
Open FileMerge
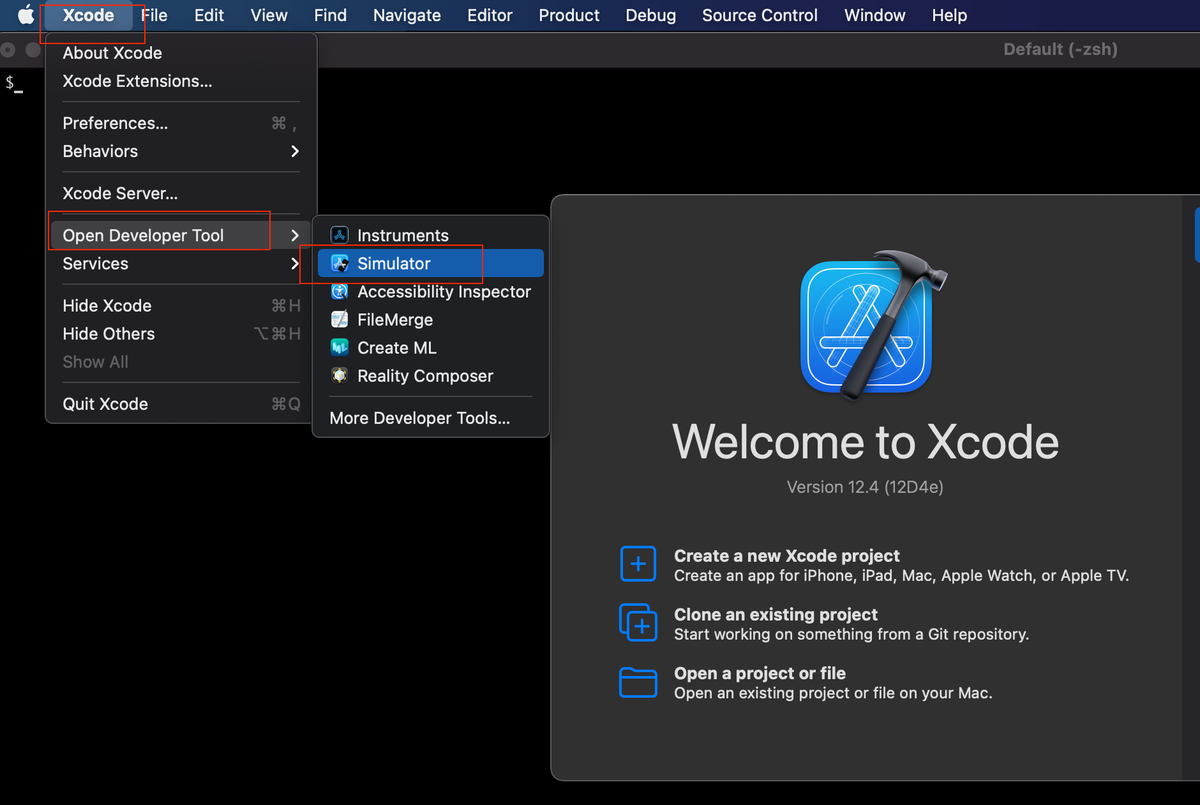click(x=396, y=319)
